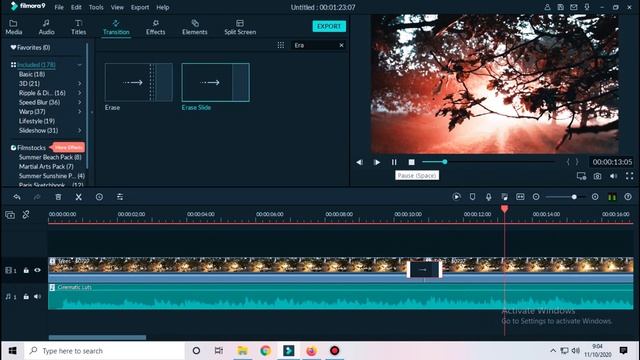
Task: Split clip with scissors icon
Action: [x=78, y=197]
